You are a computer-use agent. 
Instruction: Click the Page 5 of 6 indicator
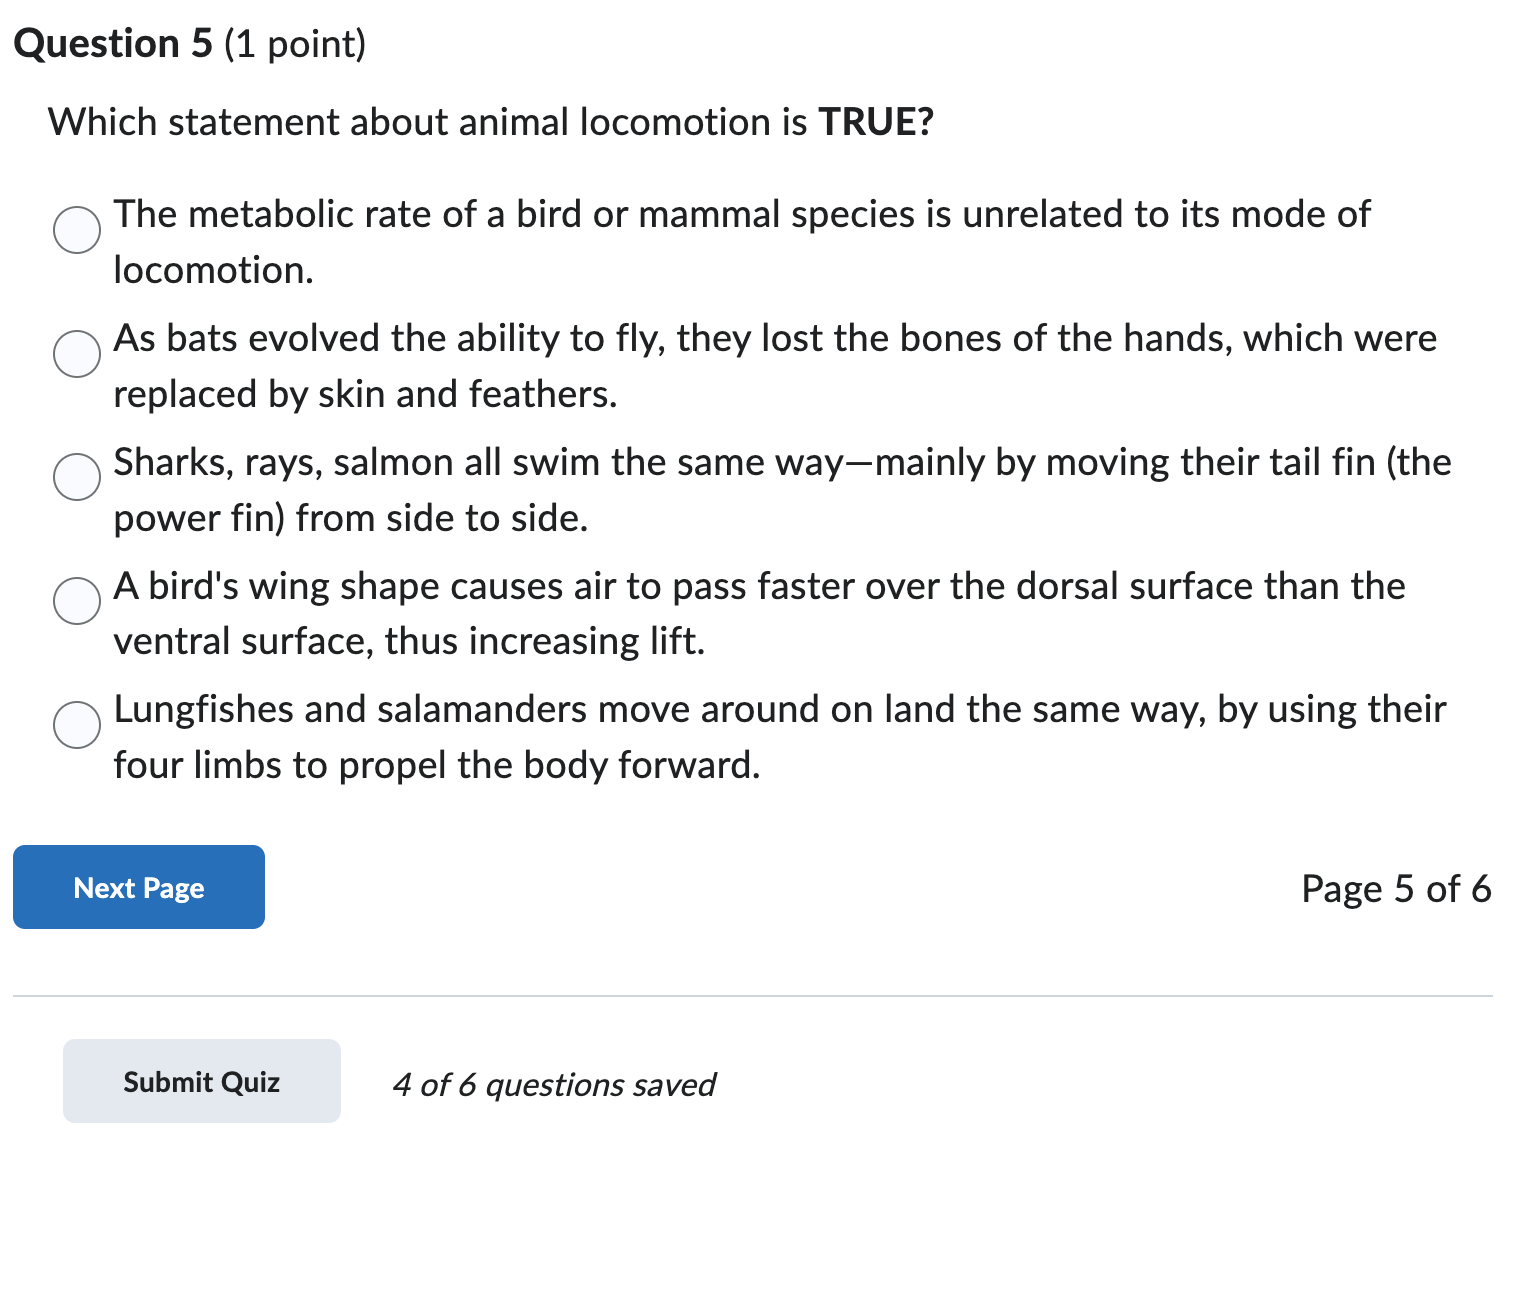click(1396, 887)
